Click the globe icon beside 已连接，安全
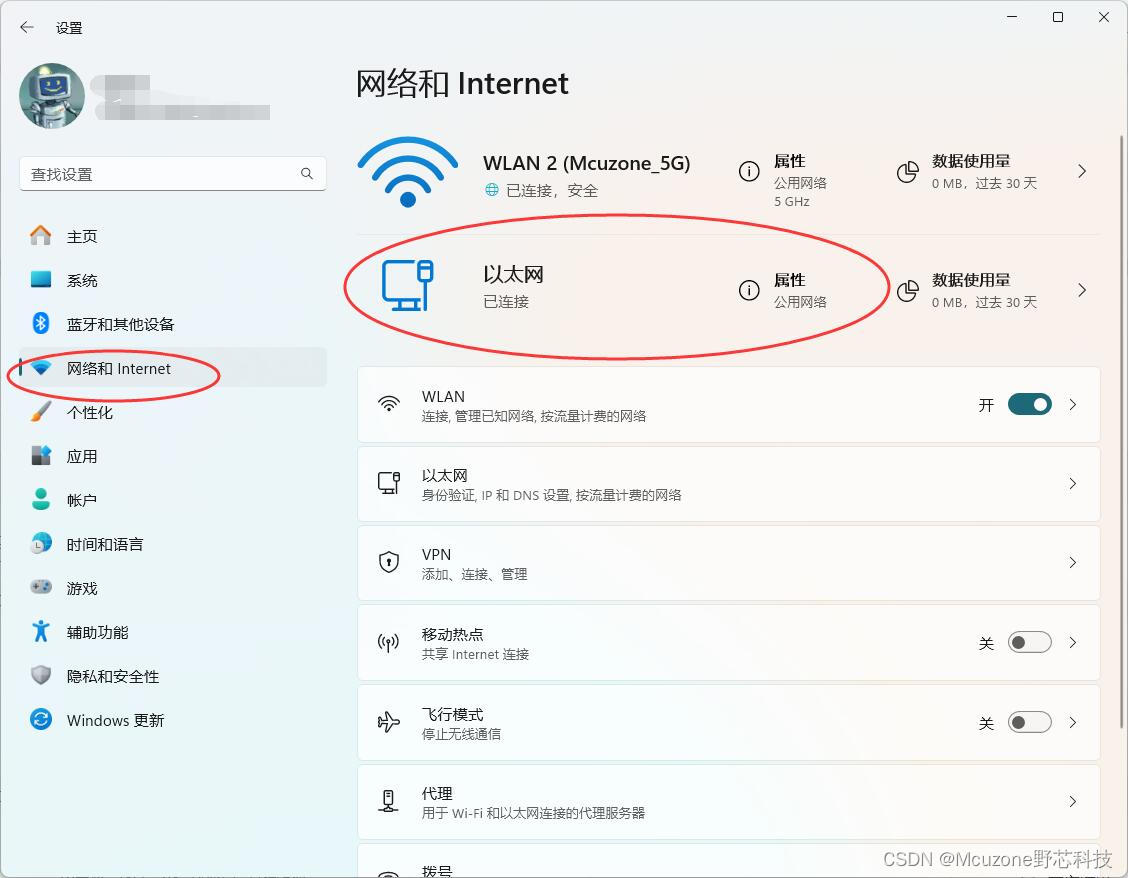Image resolution: width=1128 pixels, height=878 pixels. [x=491, y=190]
